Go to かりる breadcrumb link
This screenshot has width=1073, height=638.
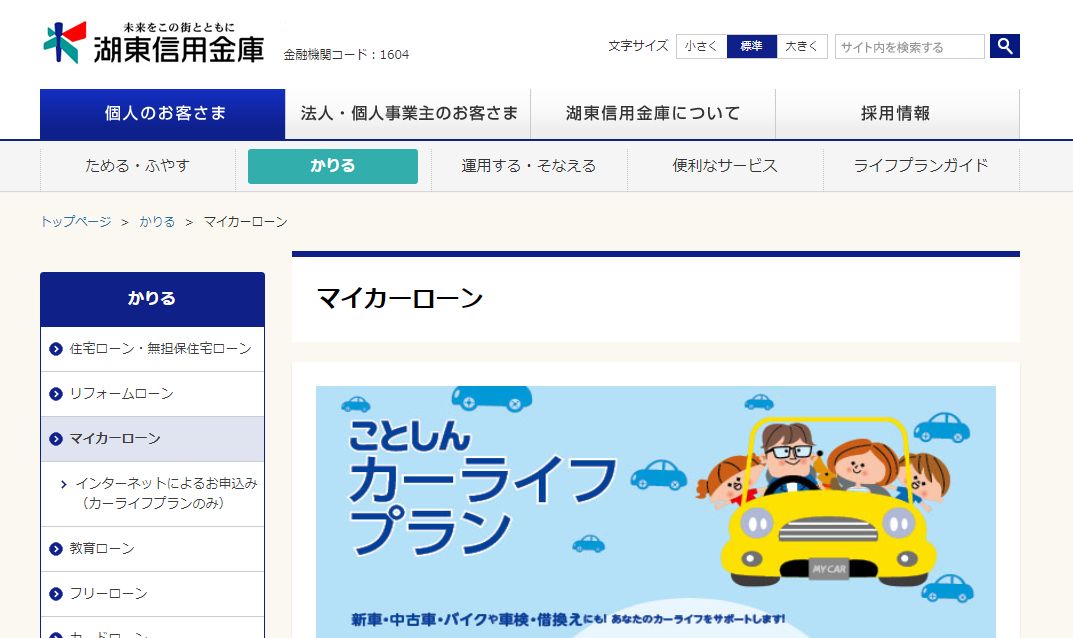[x=157, y=222]
